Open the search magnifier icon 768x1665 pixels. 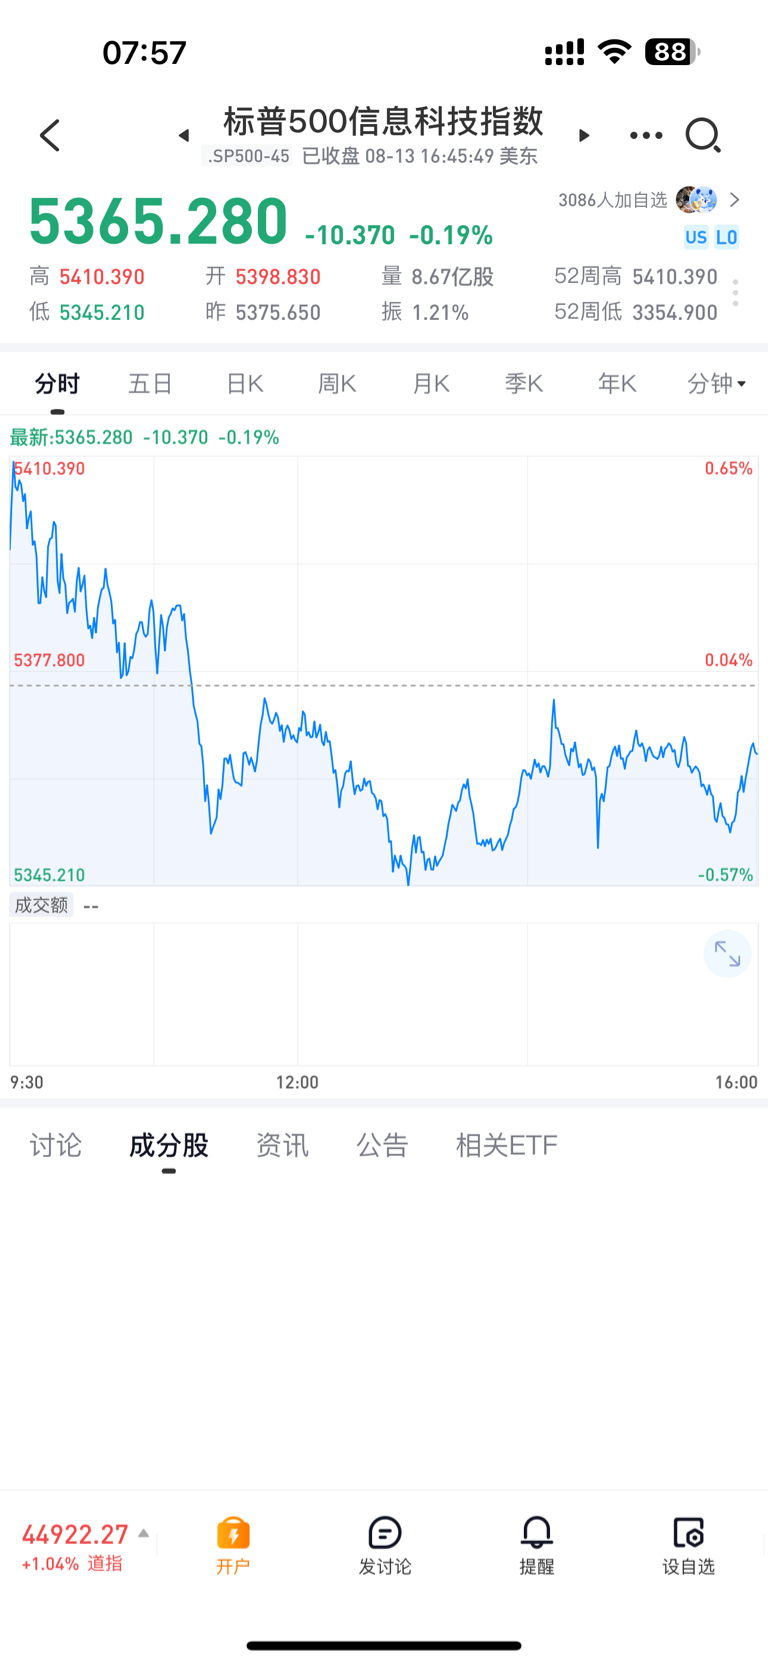(703, 135)
